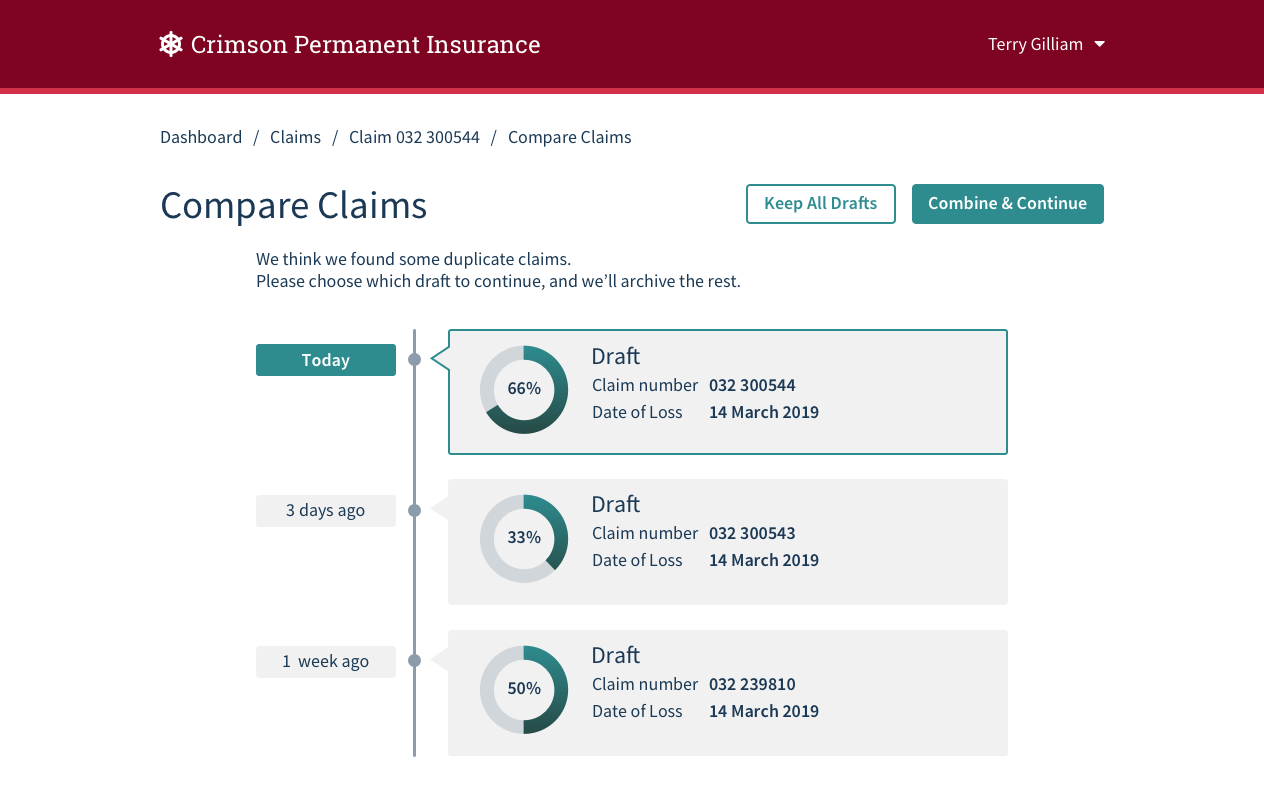Click the Crimson Permanent Insurance title text

point(365,44)
